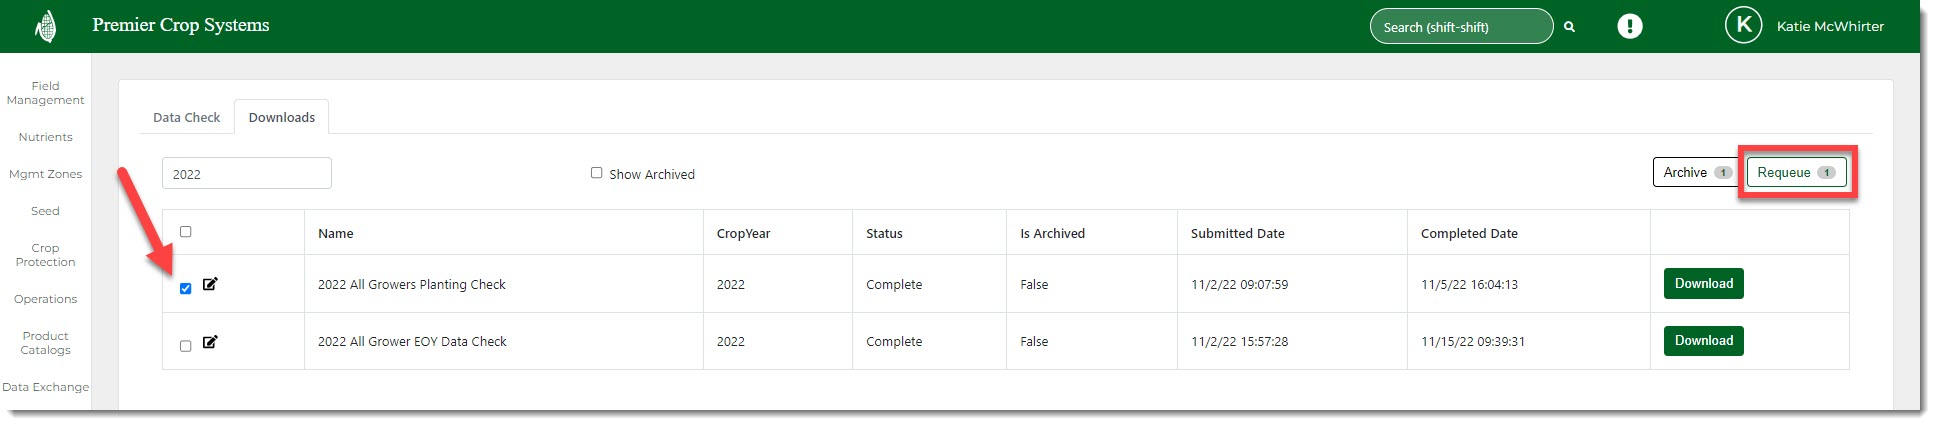Image resolution: width=1935 pixels, height=425 pixels.
Task: Edit the 2022 All Growers Planting Check entry
Action: point(210,284)
